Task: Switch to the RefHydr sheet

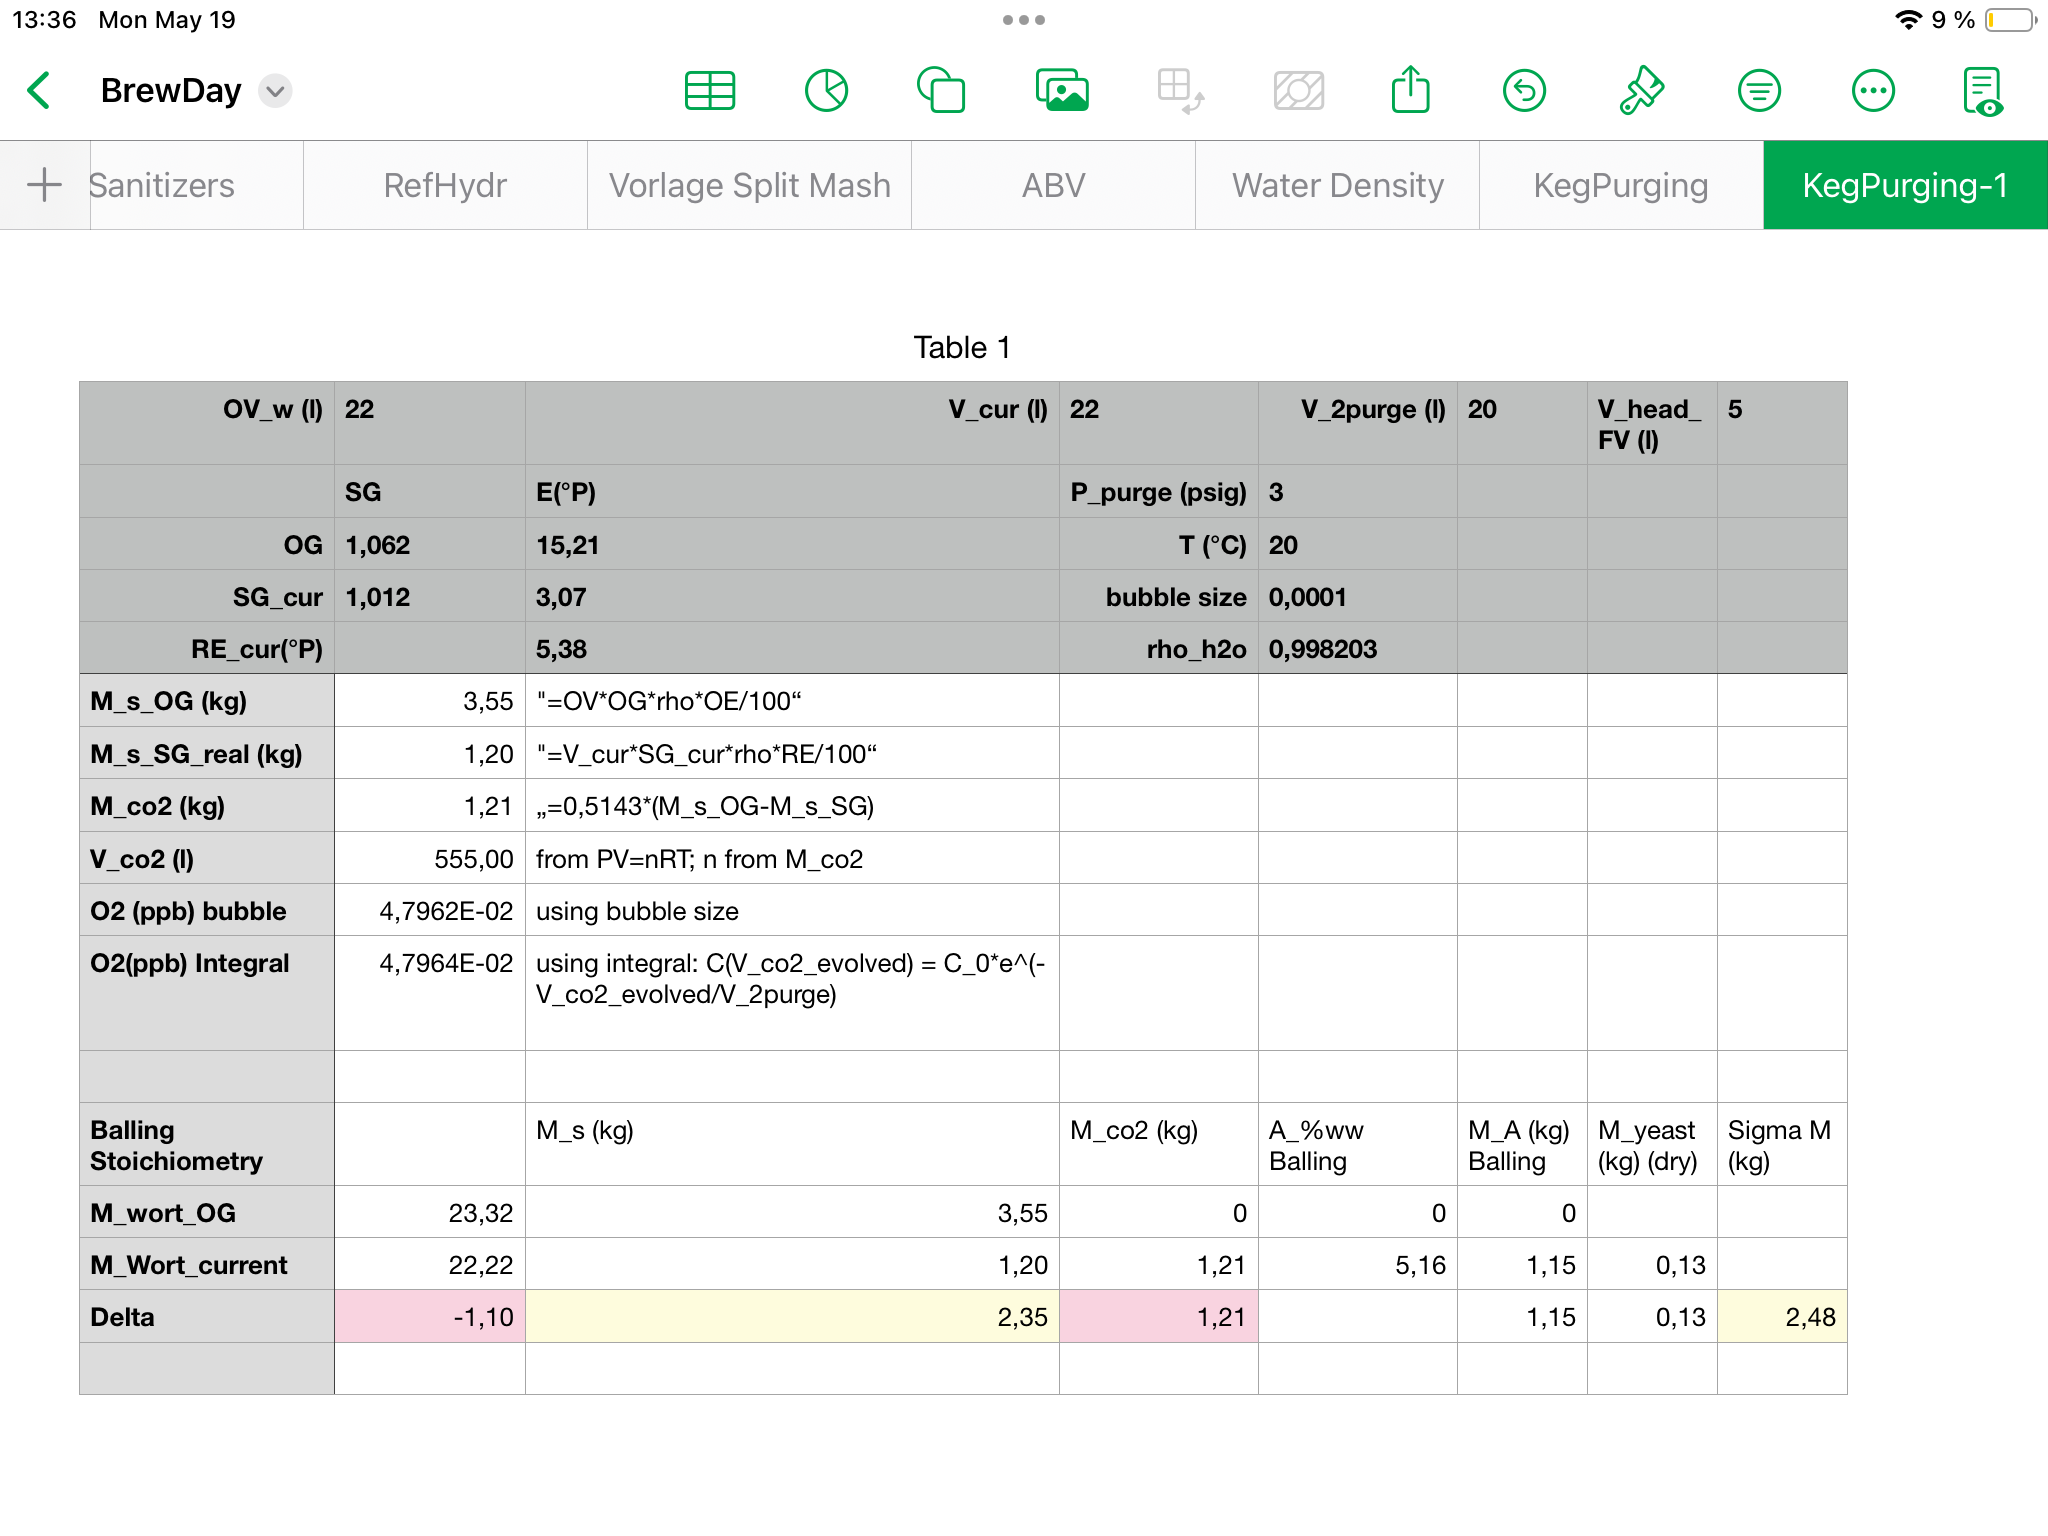Action: coord(445,185)
